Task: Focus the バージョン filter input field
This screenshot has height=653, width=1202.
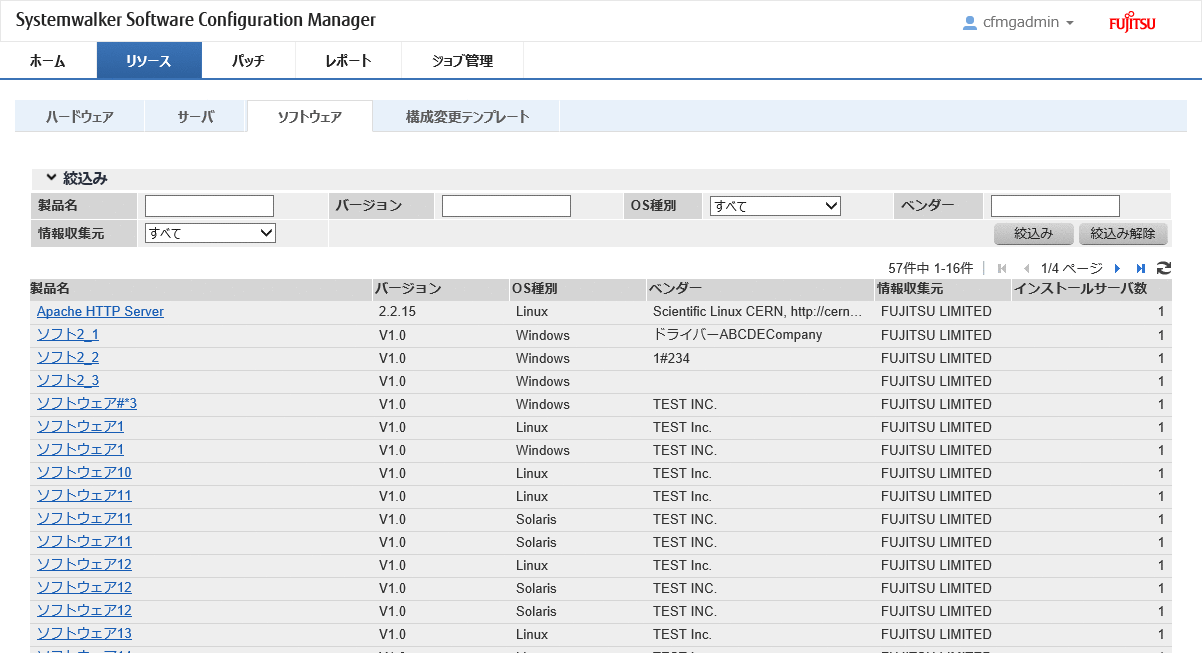Action: [x=506, y=206]
